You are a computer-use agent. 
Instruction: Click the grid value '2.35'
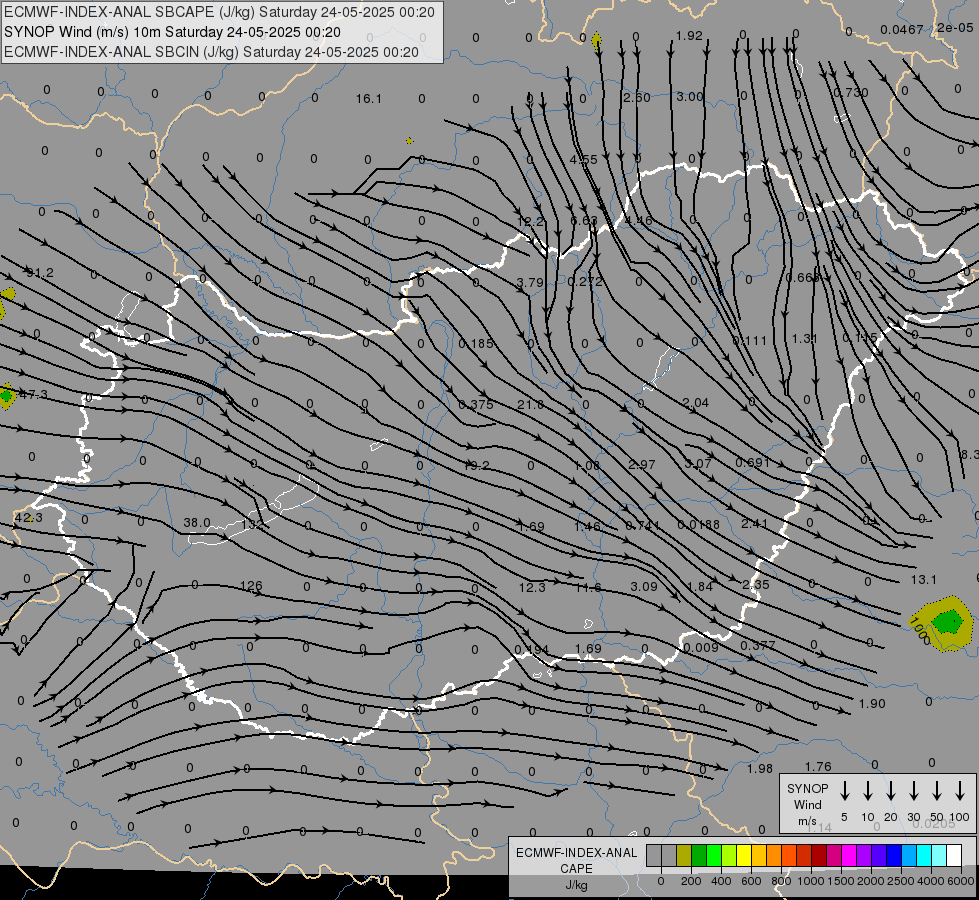[x=756, y=585]
